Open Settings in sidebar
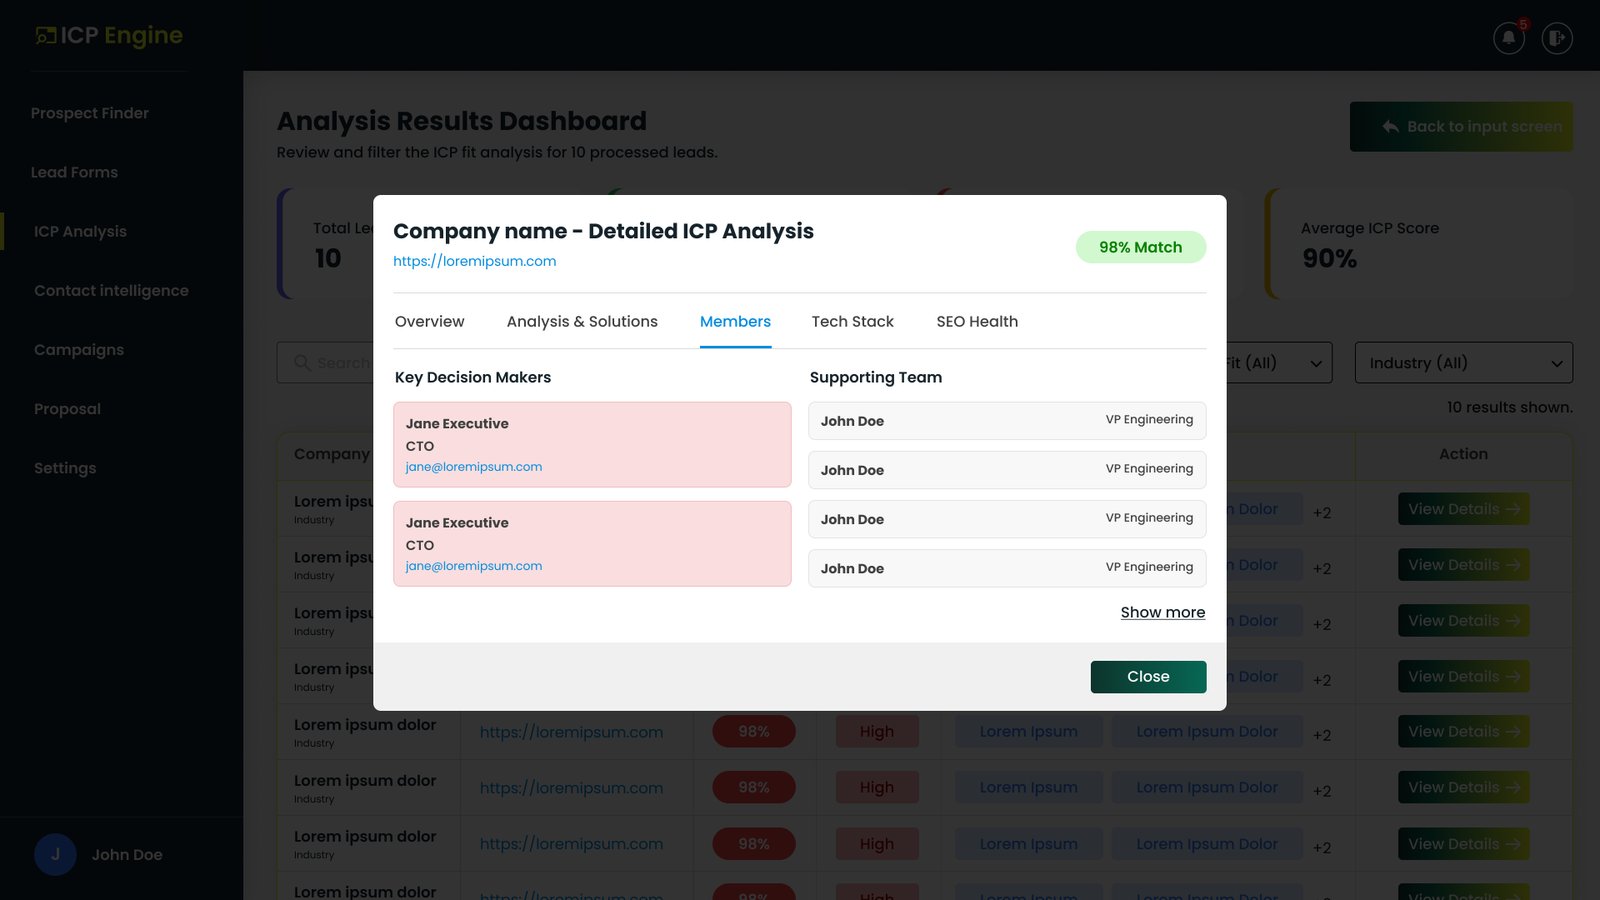 tap(65, 467)
